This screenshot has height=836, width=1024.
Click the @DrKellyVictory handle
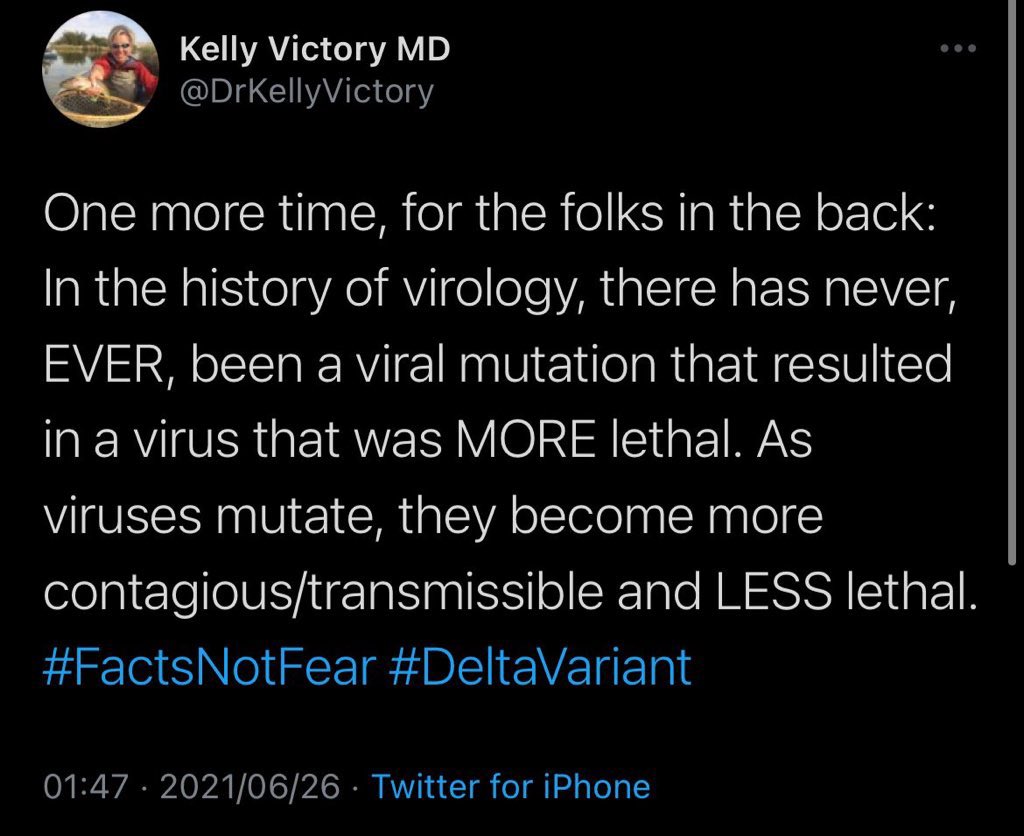[306, 92]
